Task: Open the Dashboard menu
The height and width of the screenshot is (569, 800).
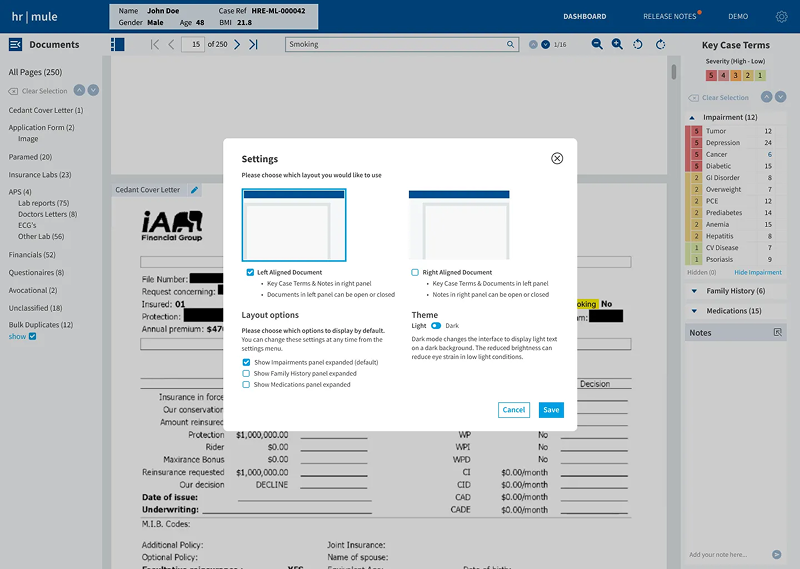Action: pyautogui.click(x=585, y=17)
